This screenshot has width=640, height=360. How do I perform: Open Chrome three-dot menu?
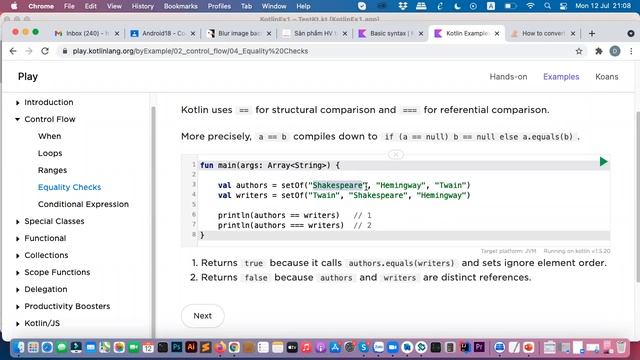(631, 51)
